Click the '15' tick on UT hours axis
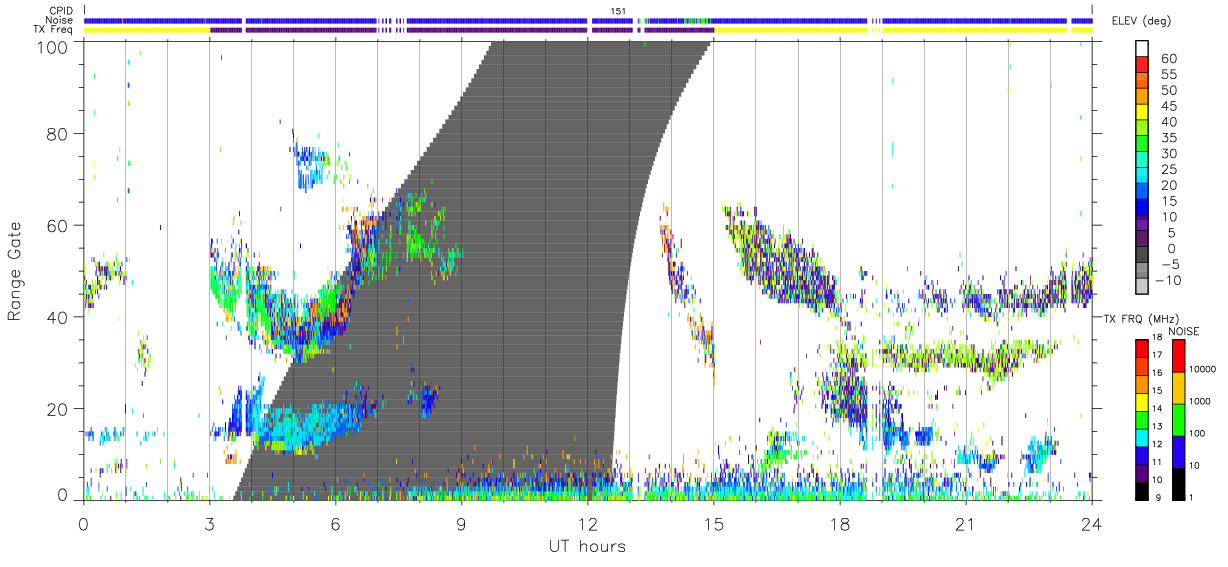 tap(713, 524)
